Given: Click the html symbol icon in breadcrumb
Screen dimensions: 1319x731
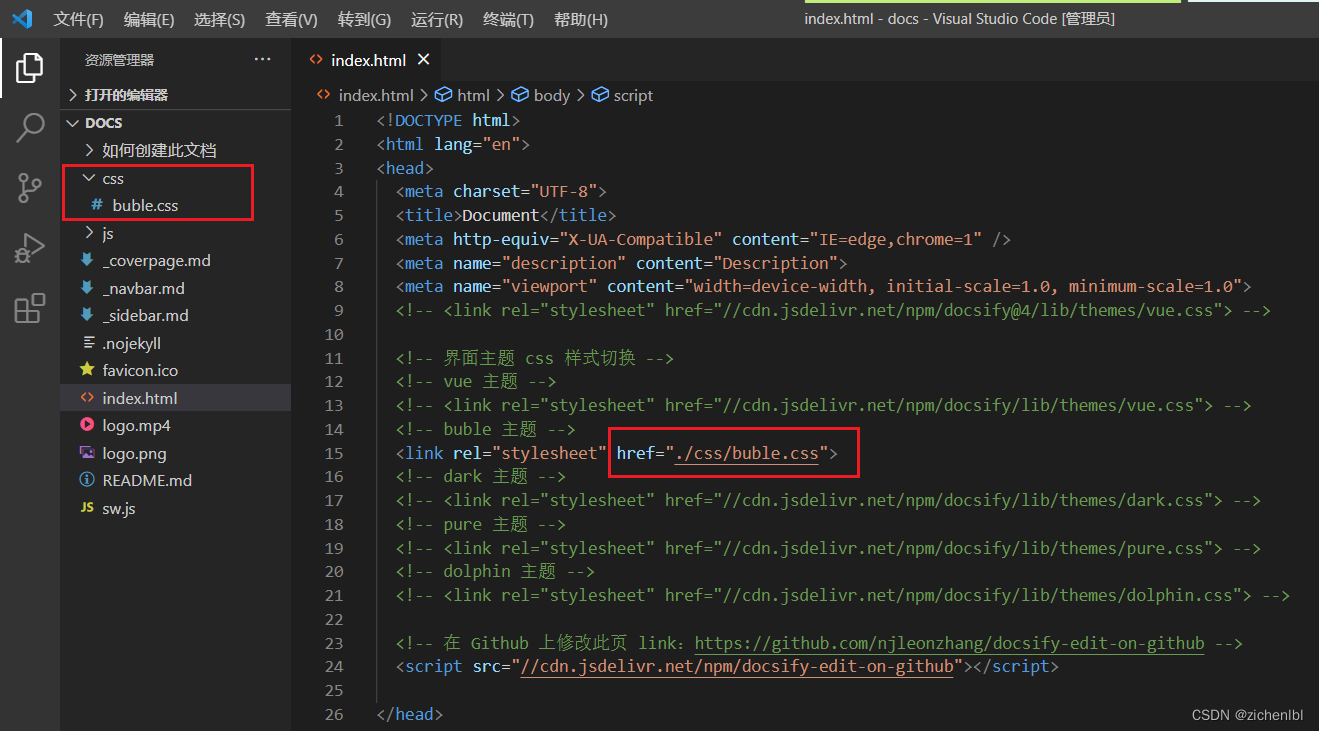Looking at the screenshot, I should tap(444, 95).
